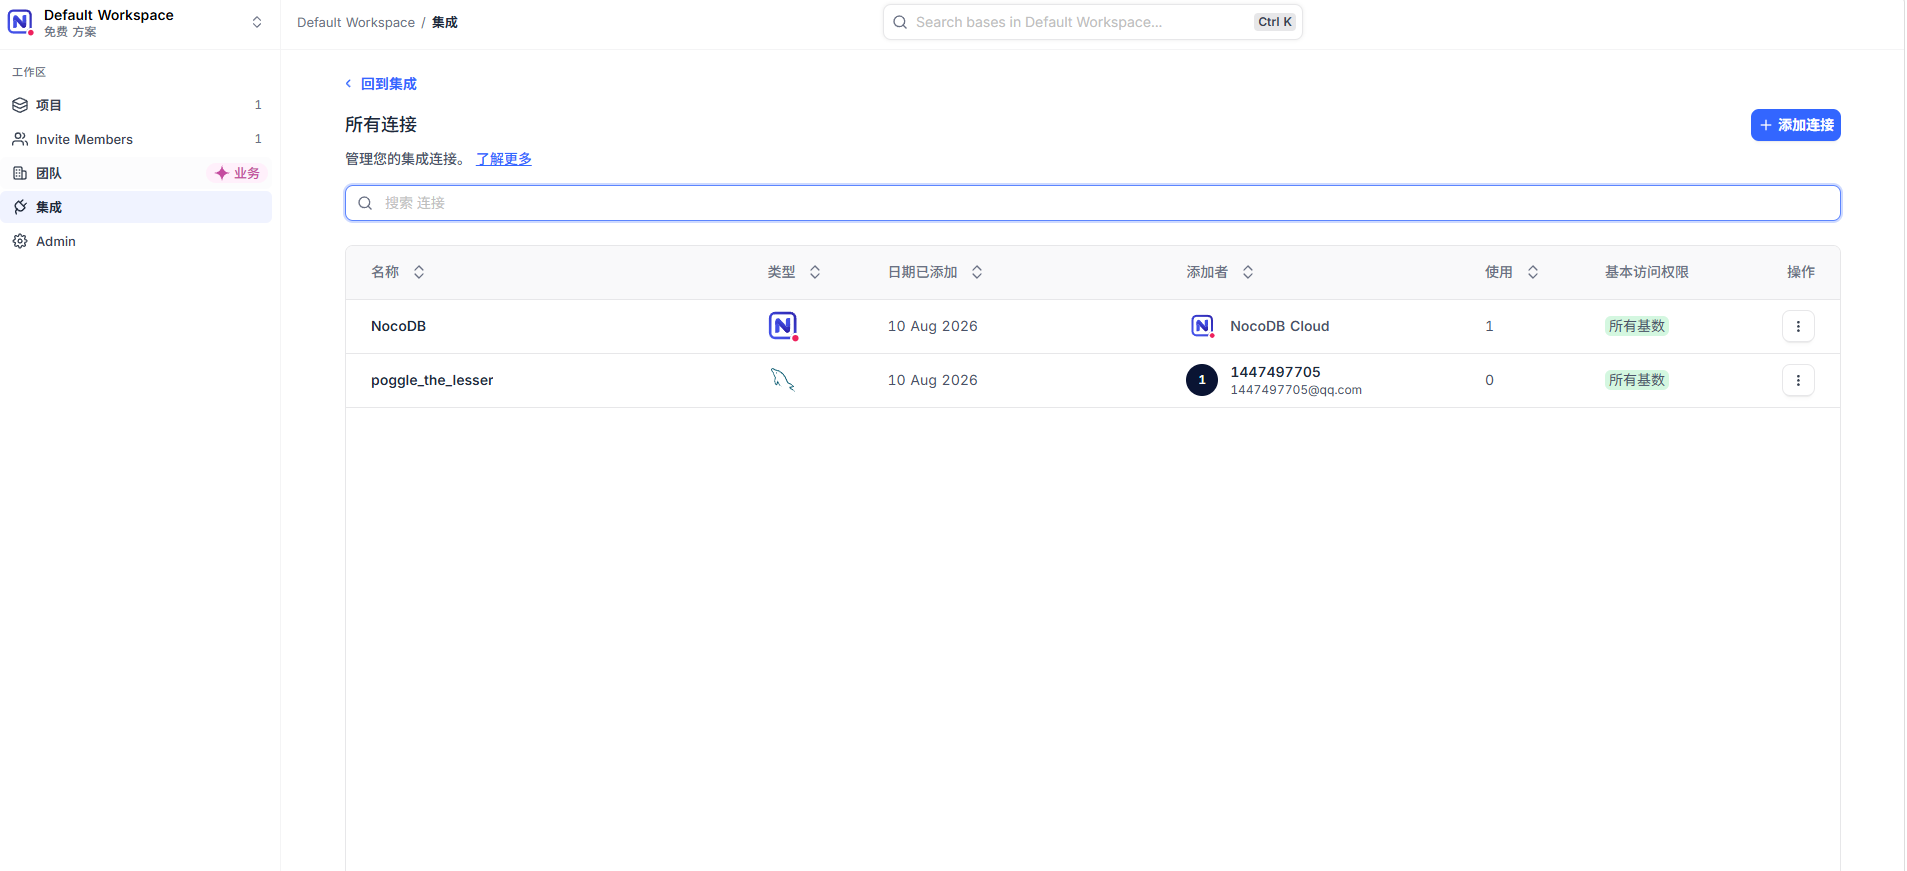Expand the Default Workspace switcher chevron

[x=257, y=22]
